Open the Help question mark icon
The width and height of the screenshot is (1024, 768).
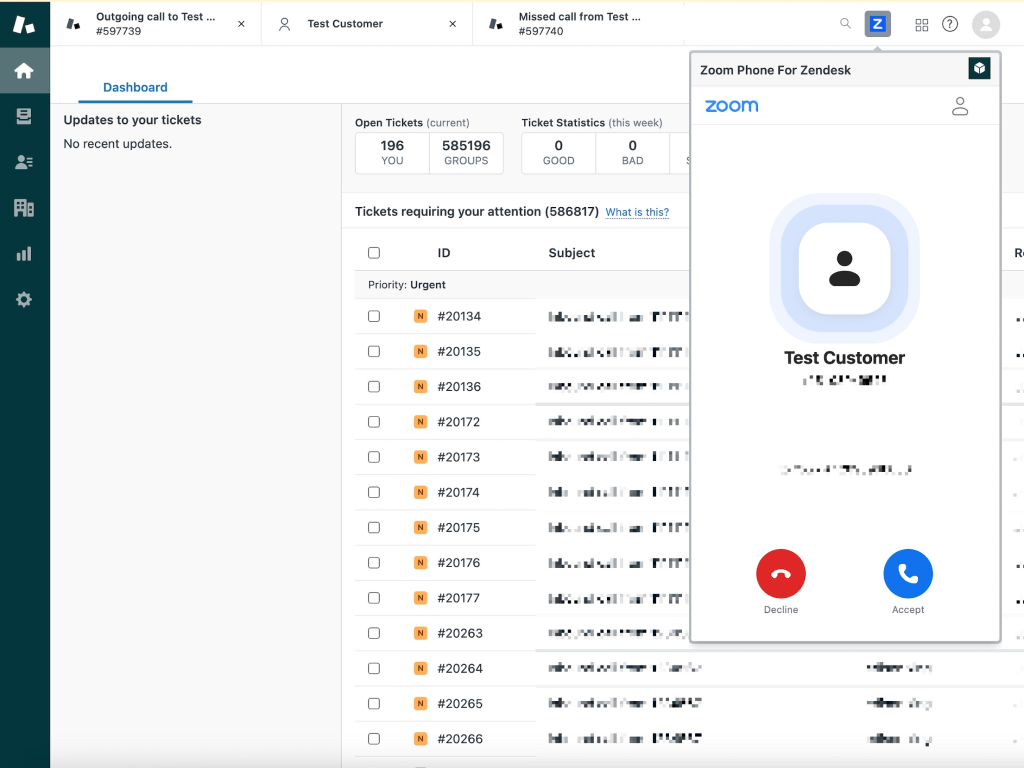(x=950, y=24)
